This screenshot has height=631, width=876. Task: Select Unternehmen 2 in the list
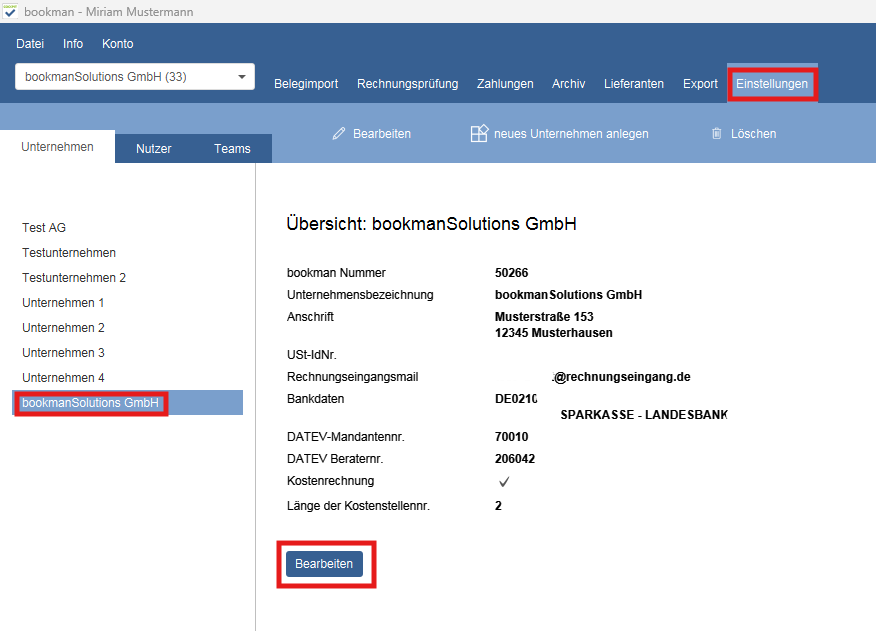point(63,328)
